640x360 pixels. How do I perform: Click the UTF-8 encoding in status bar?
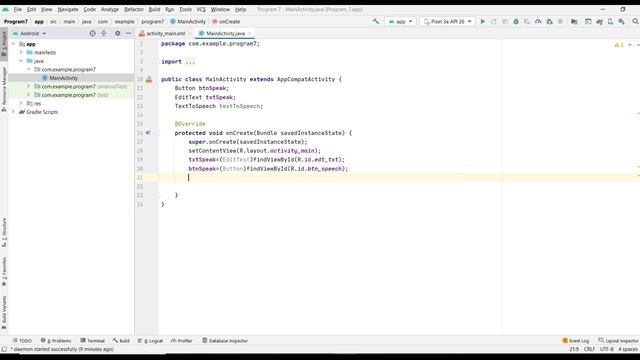click(x=607, y=349)
